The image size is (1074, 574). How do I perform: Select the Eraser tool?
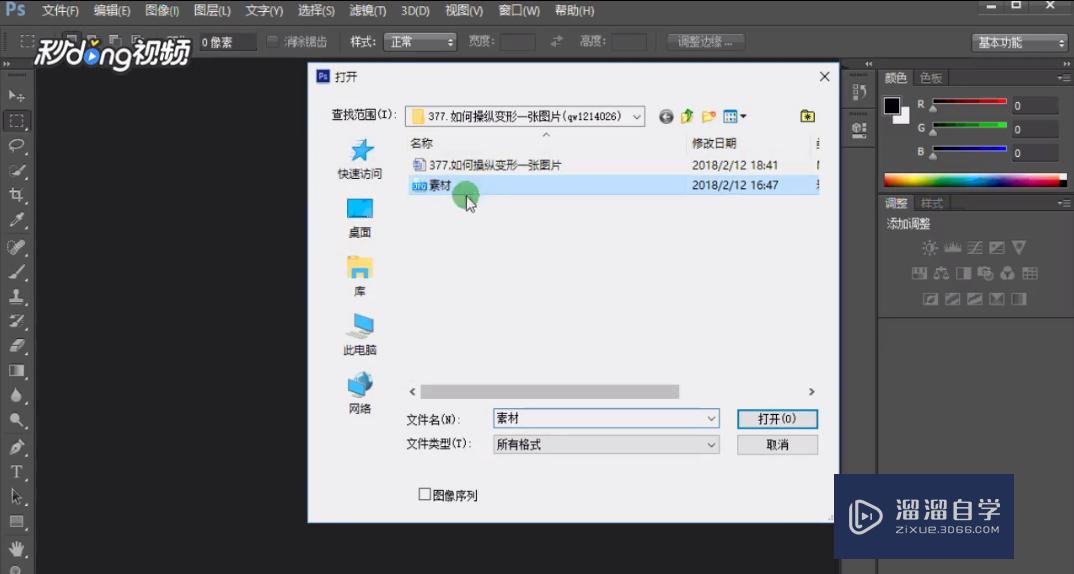click(16, 346)
